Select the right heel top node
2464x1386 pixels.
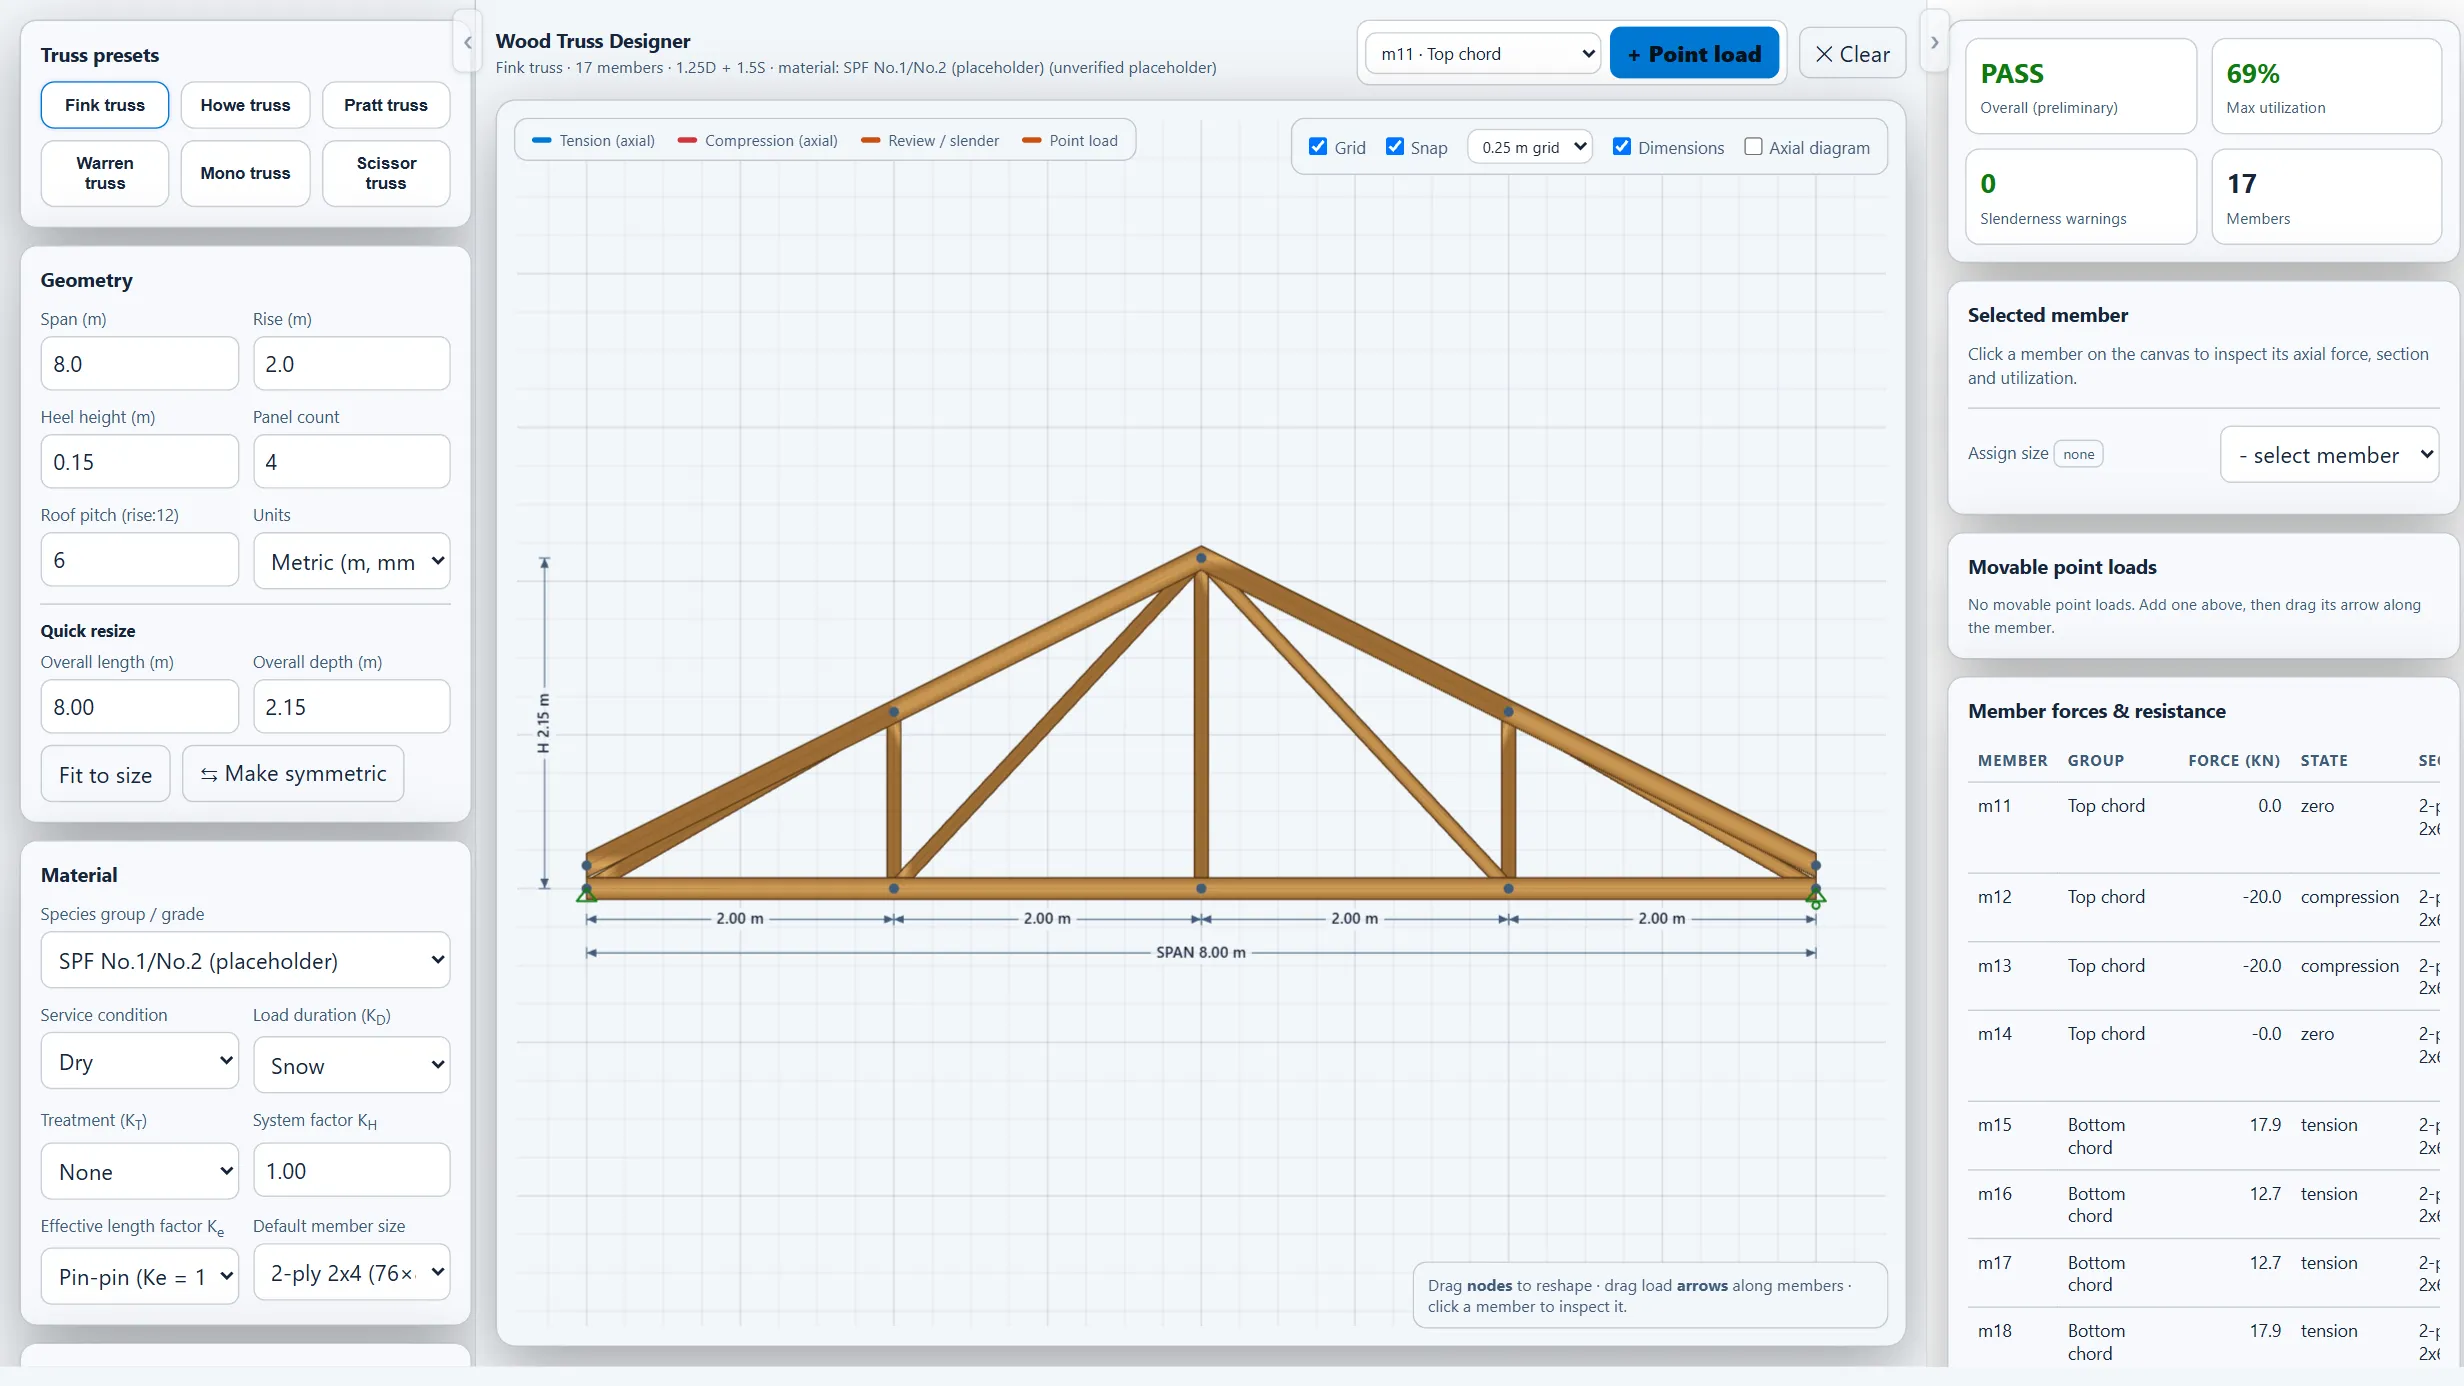(1816, 865)
